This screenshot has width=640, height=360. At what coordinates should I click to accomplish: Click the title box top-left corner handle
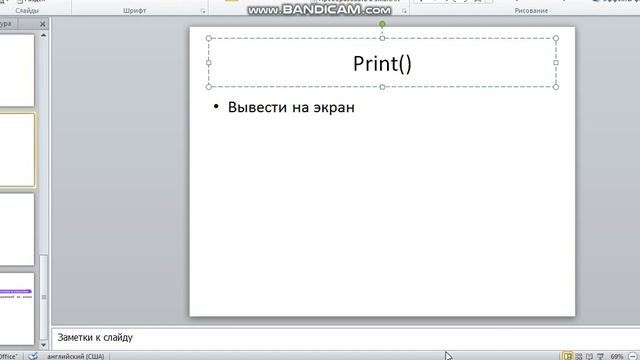pos(209,38)
